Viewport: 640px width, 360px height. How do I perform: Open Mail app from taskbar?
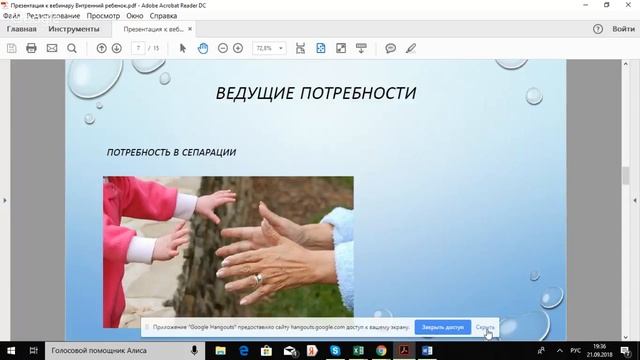click(290, 351)
